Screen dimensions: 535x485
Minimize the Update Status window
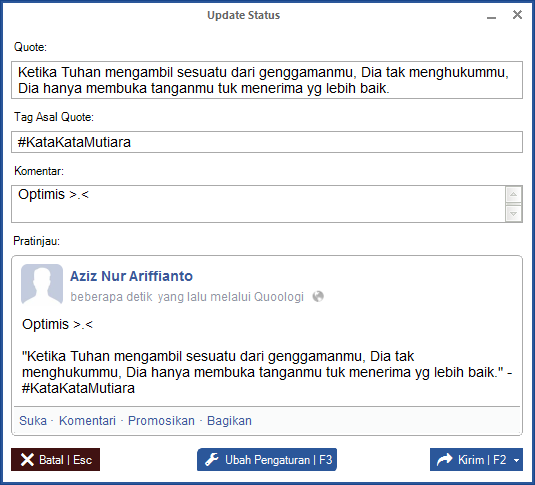[491, 16]
